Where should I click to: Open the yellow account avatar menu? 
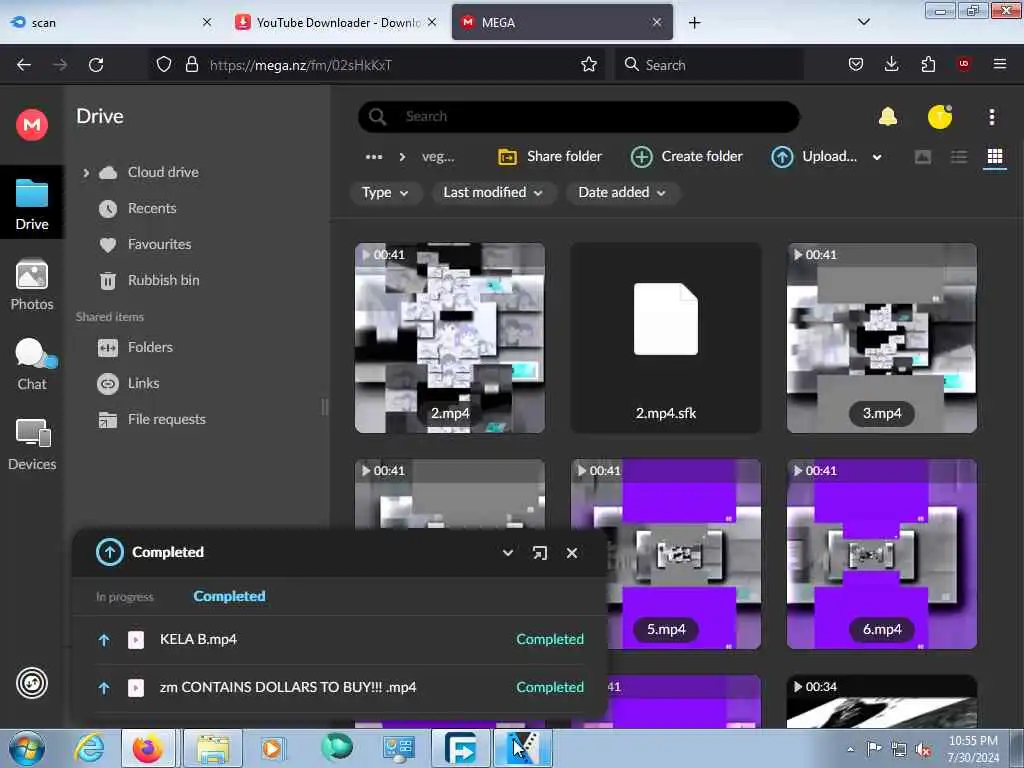click(939, 117)
